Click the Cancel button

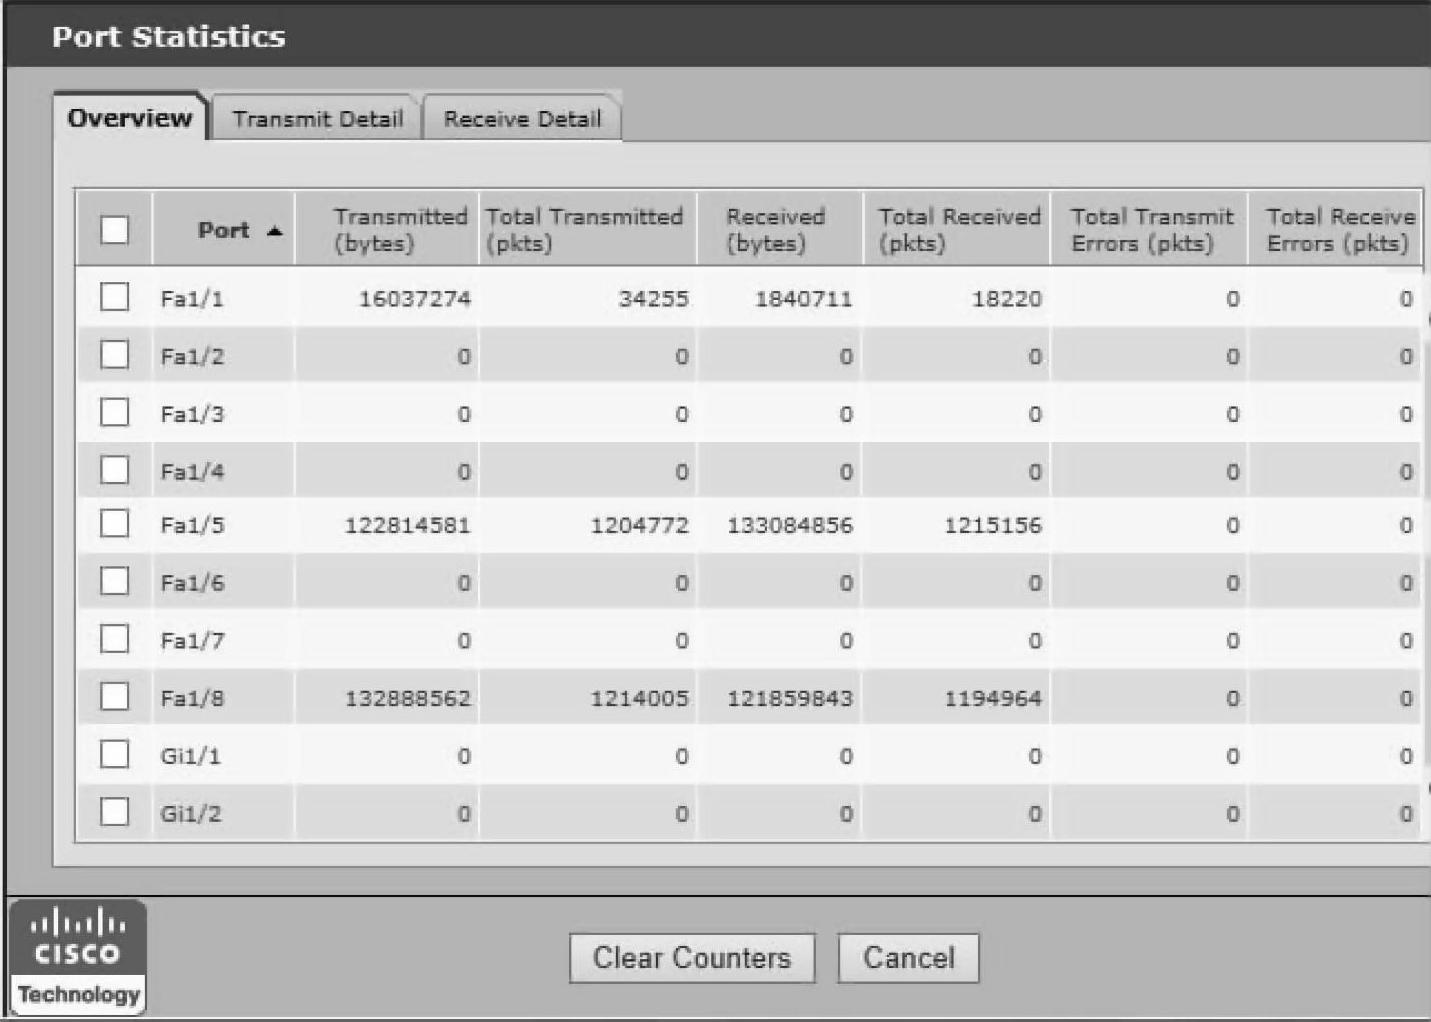tap(908, 958)
